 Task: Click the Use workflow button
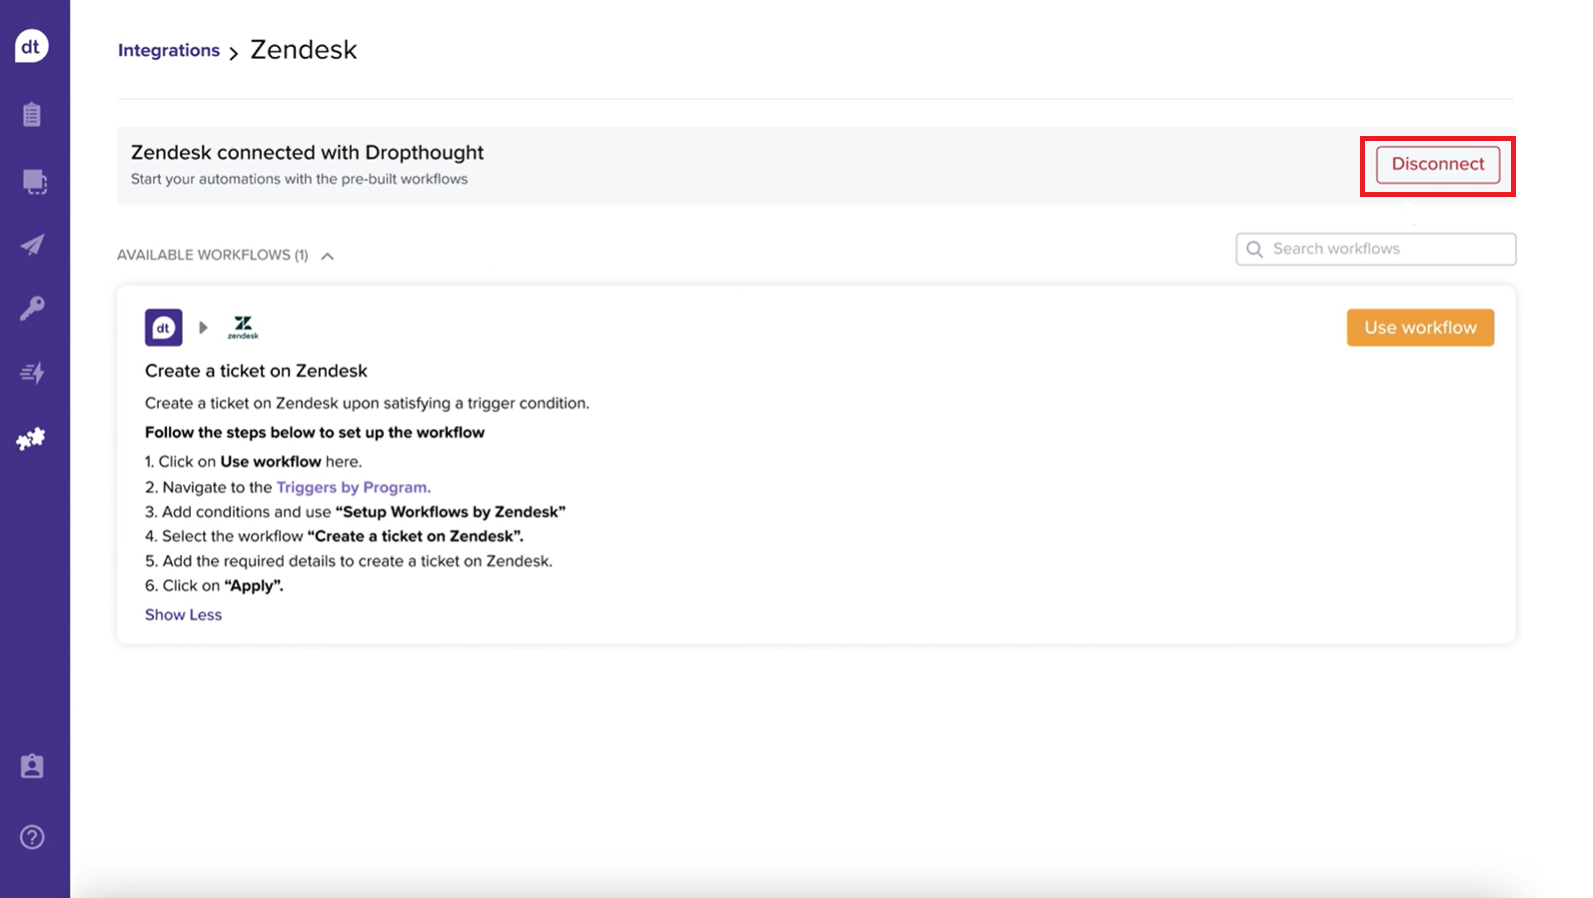pyautogui.click(x=1420, y=328)
